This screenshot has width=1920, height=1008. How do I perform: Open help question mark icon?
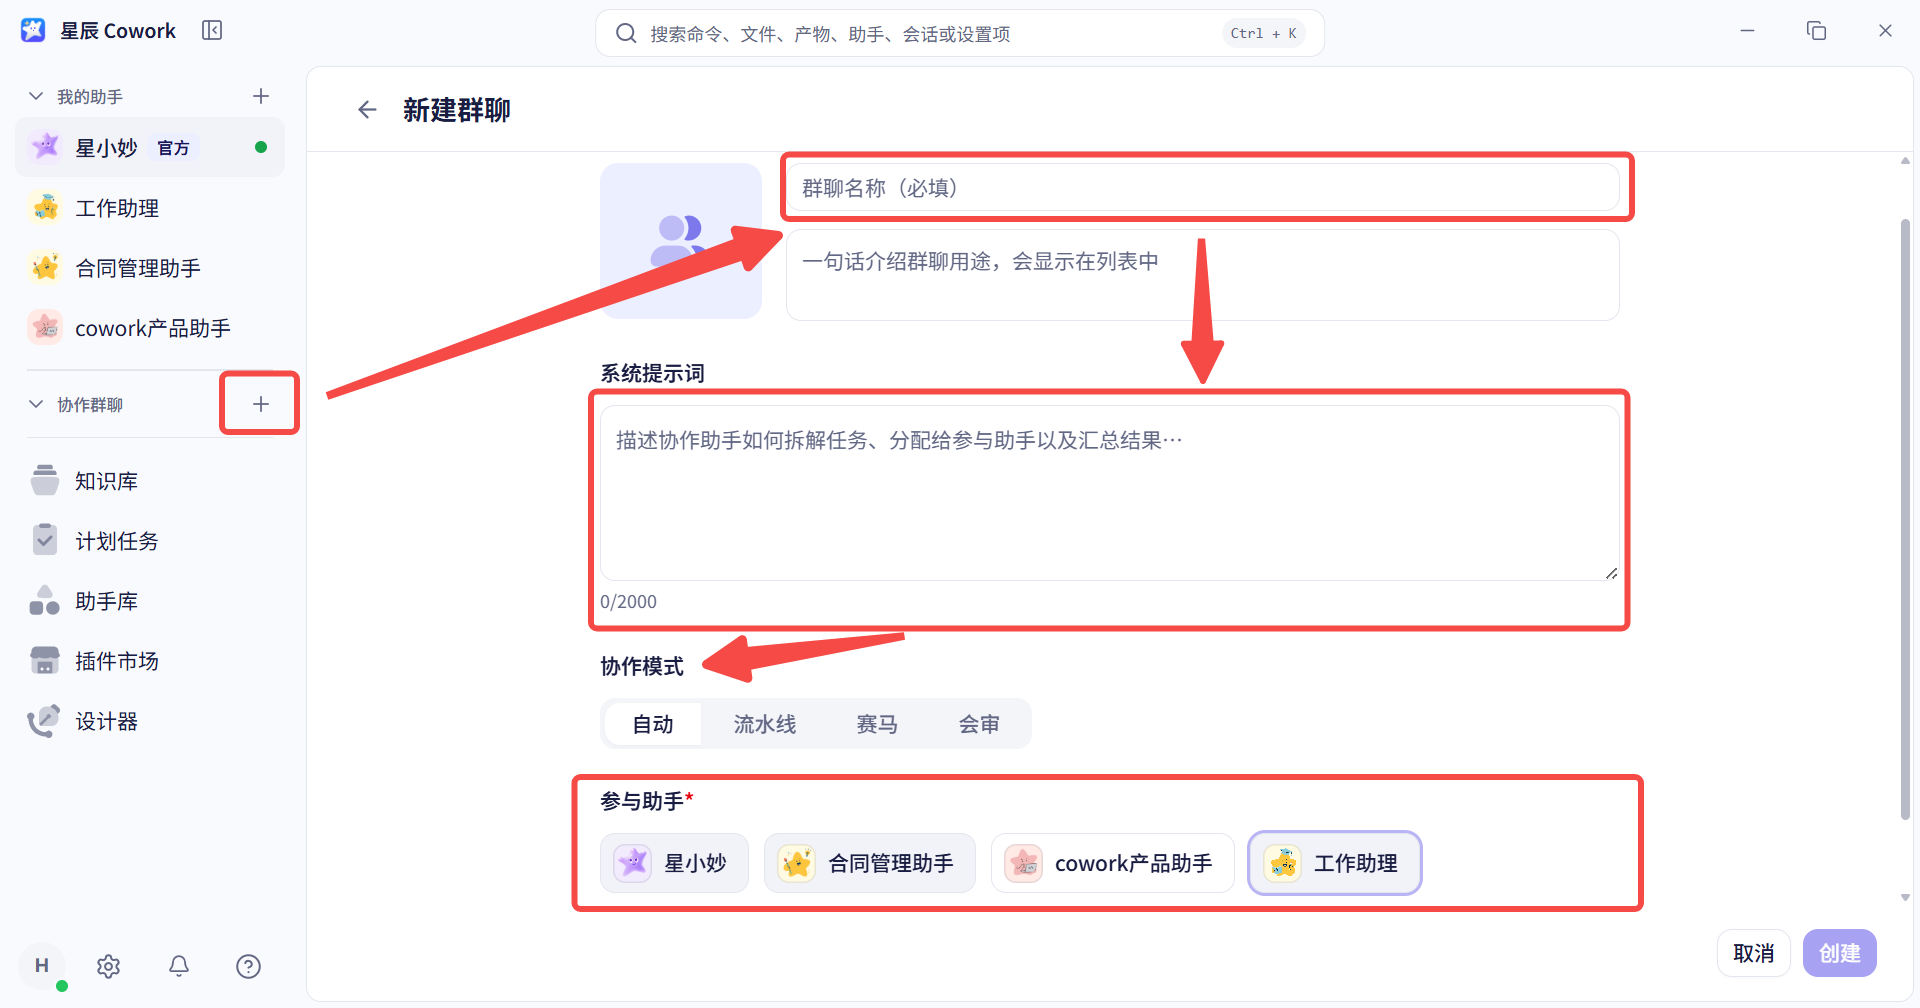249,966
